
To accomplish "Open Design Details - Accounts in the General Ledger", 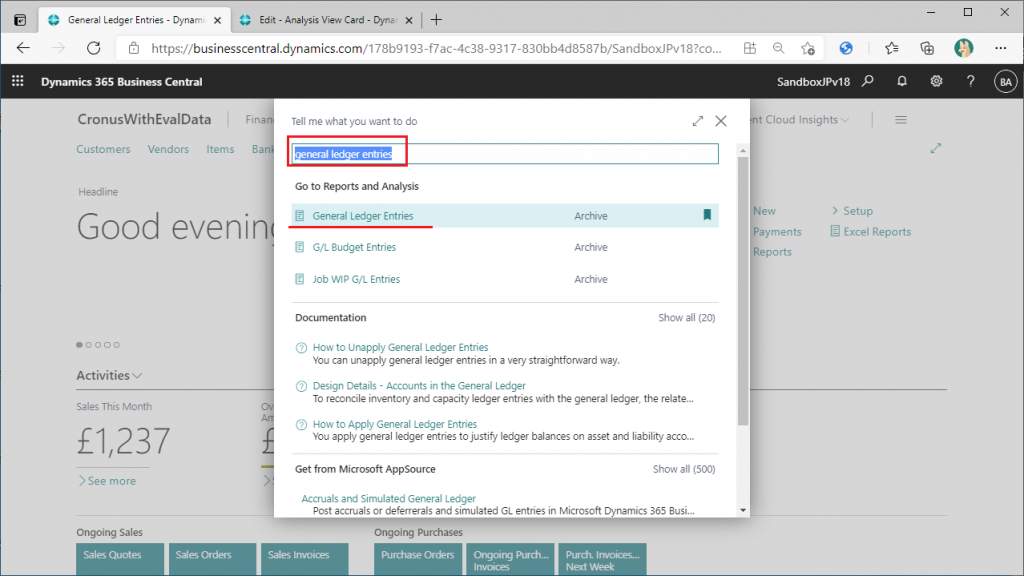I will point(419,385).
